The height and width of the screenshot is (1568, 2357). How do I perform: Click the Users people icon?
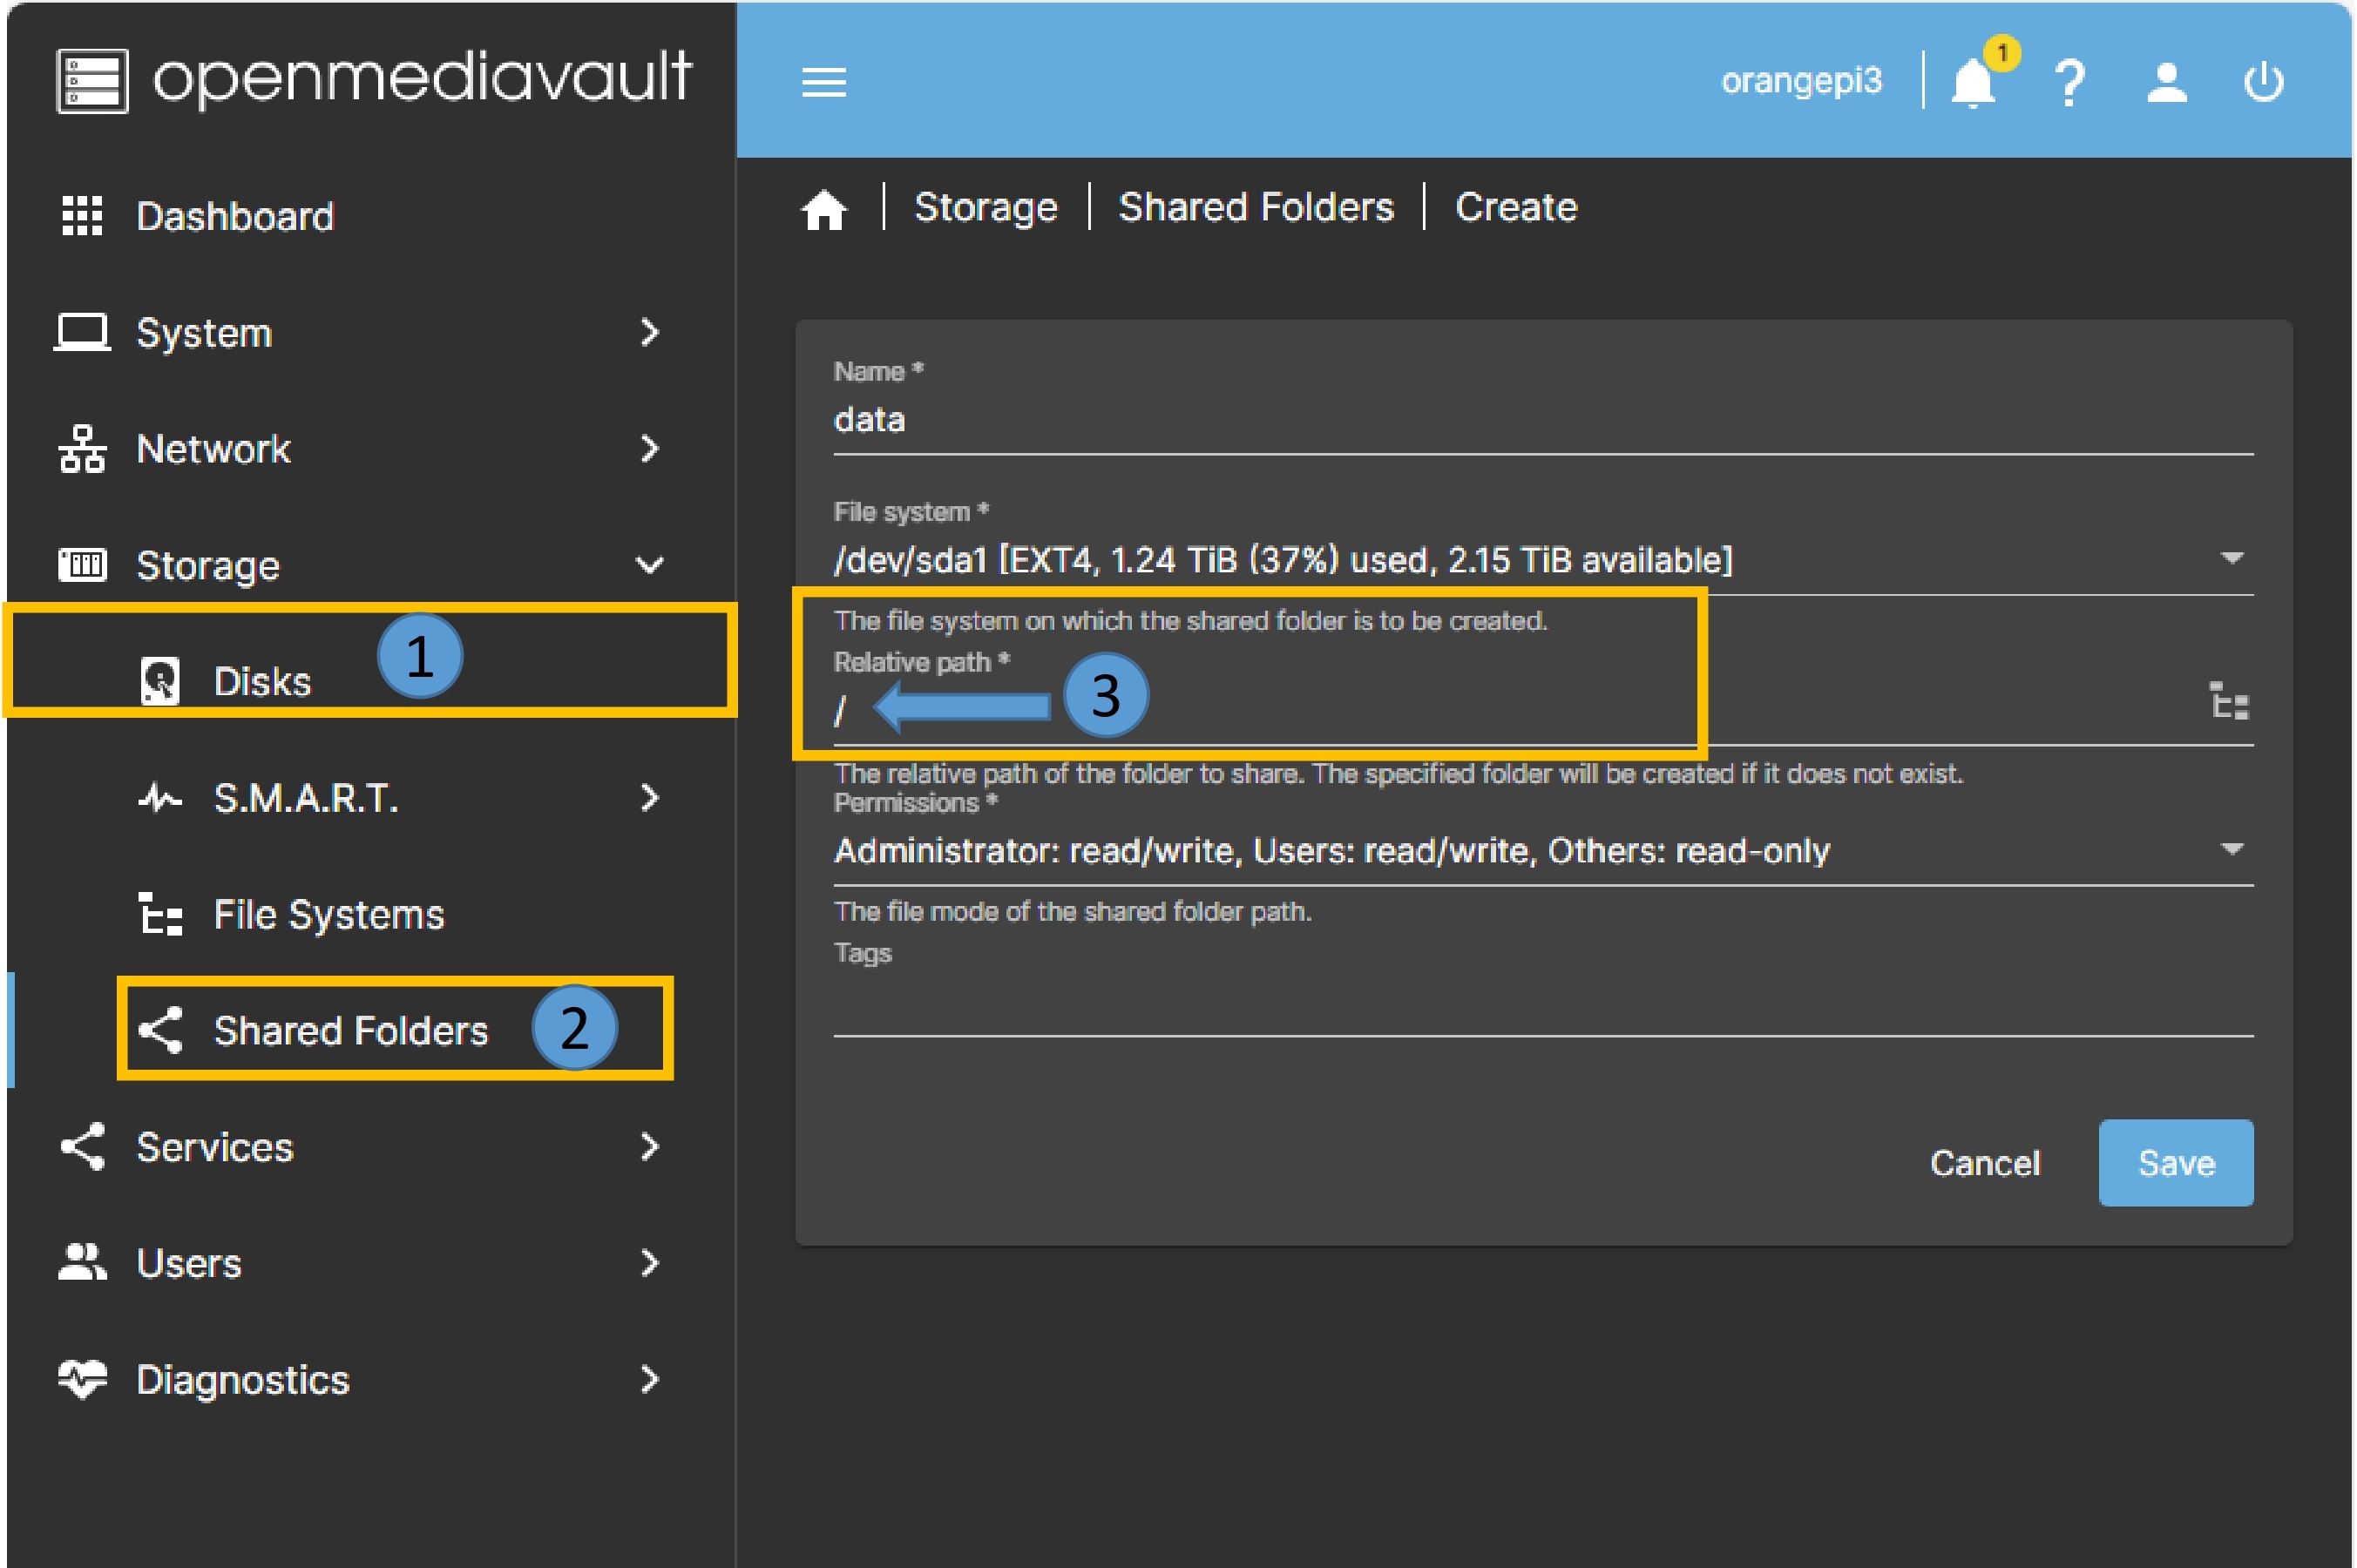82,1263
